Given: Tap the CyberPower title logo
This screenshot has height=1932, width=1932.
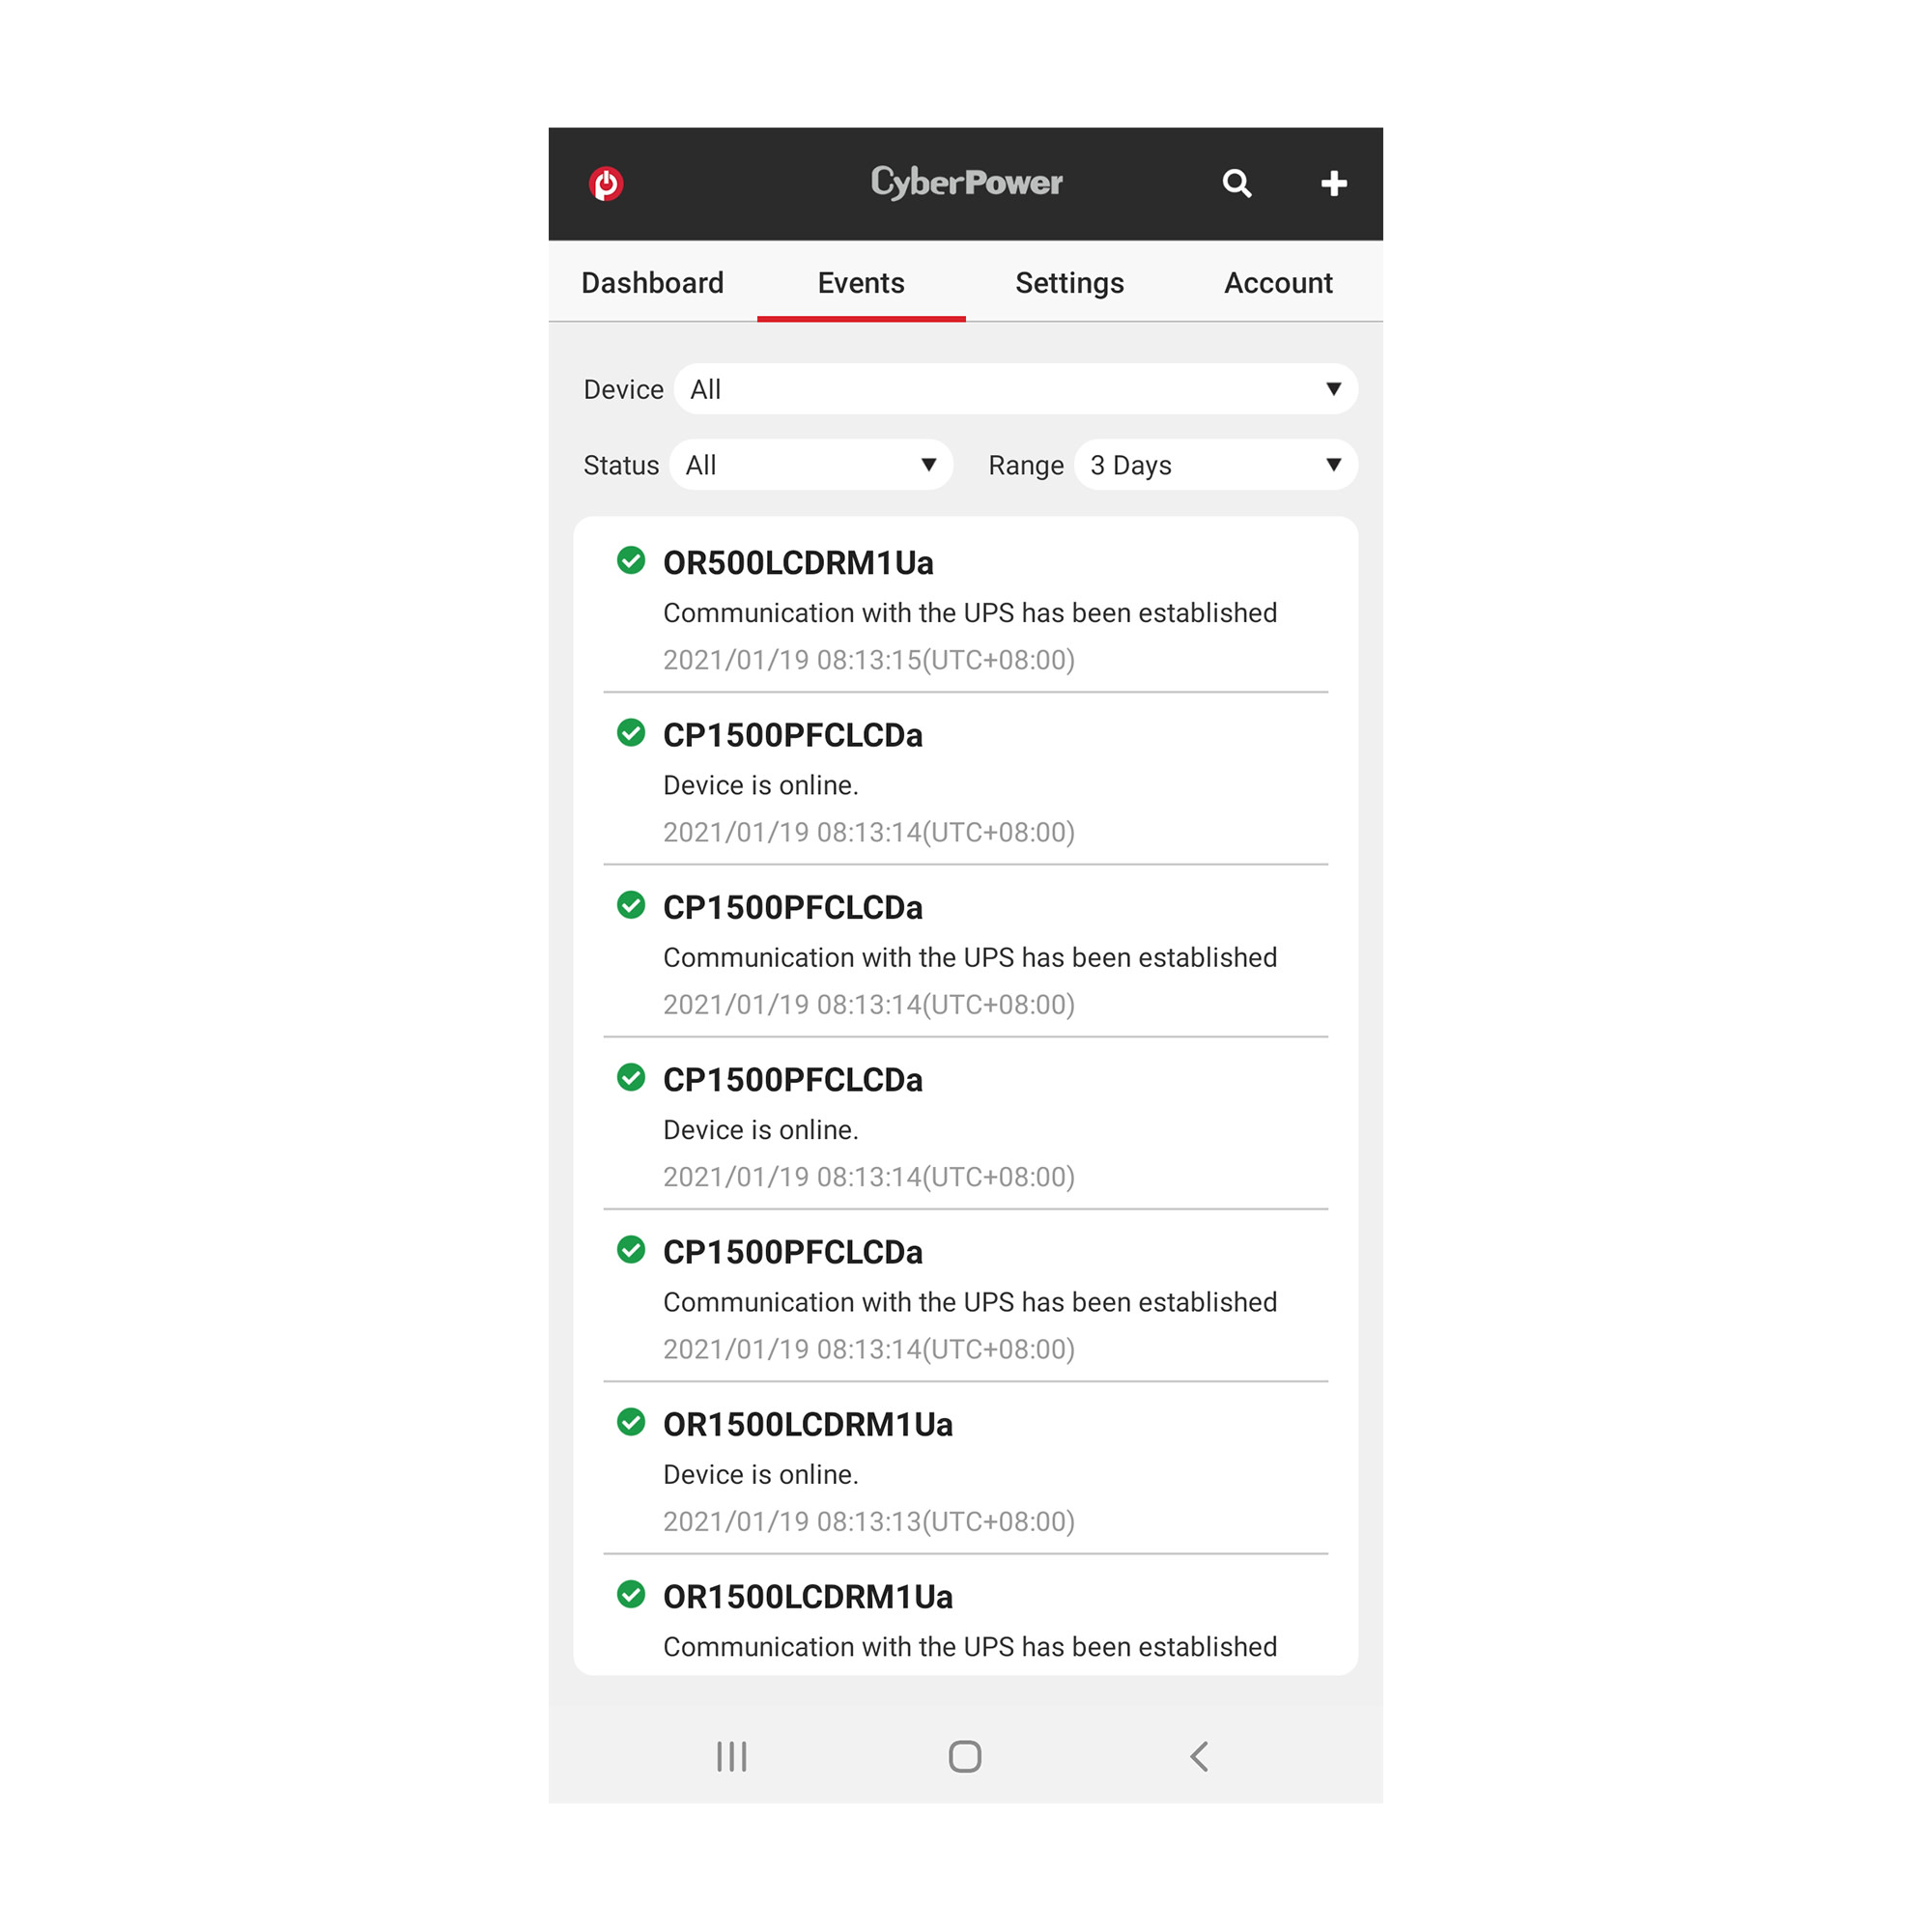Looking at the screenshot, I should pos(966,182).
